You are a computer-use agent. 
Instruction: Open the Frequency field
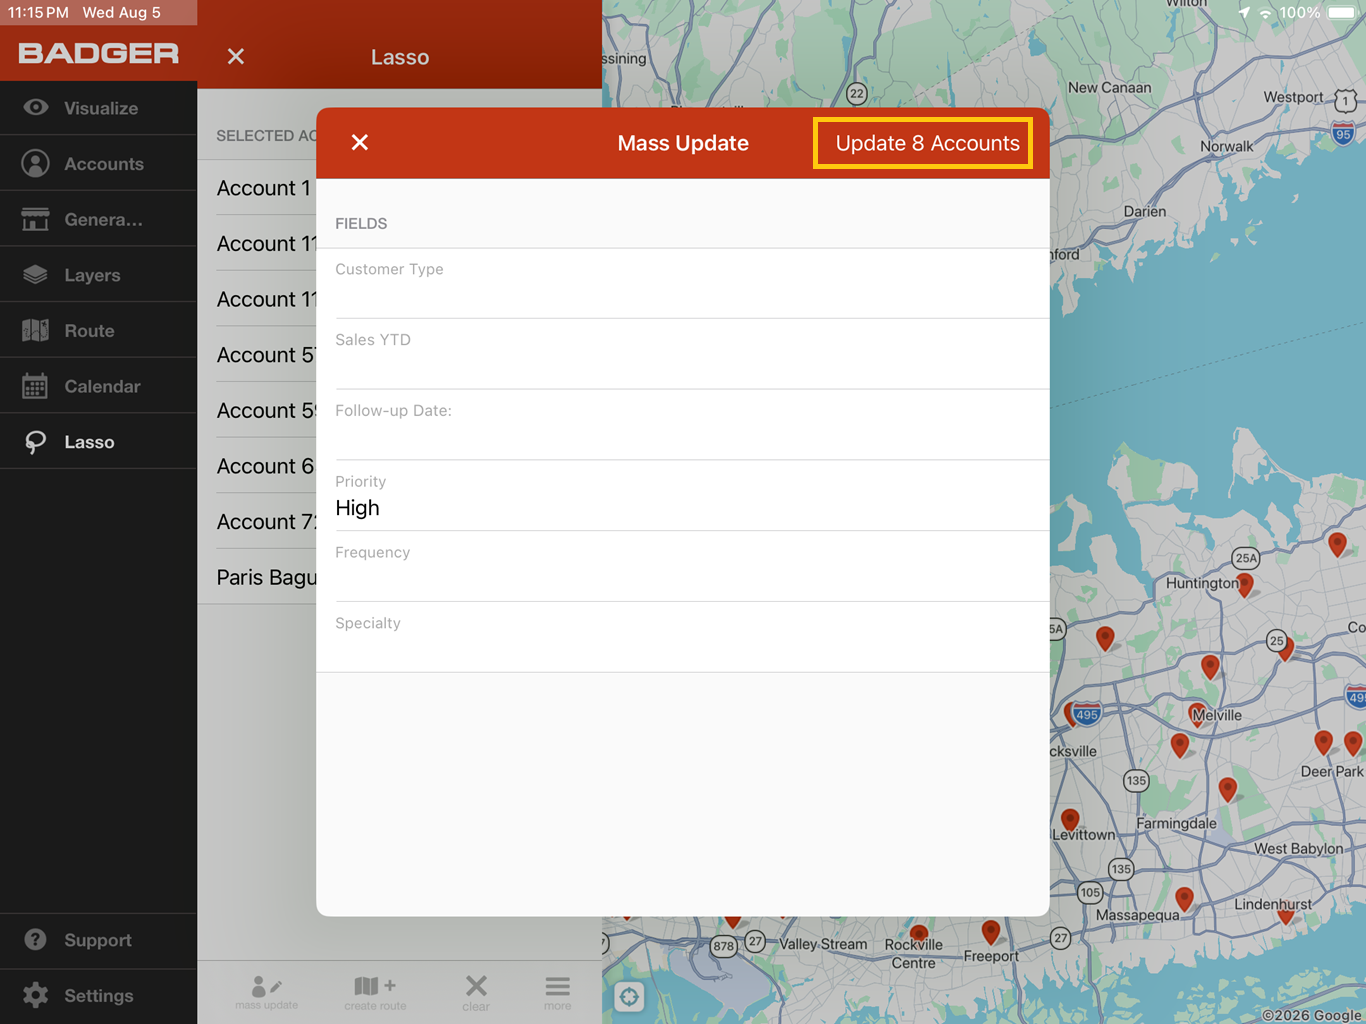pyautogui.click(x=683, y=566)
